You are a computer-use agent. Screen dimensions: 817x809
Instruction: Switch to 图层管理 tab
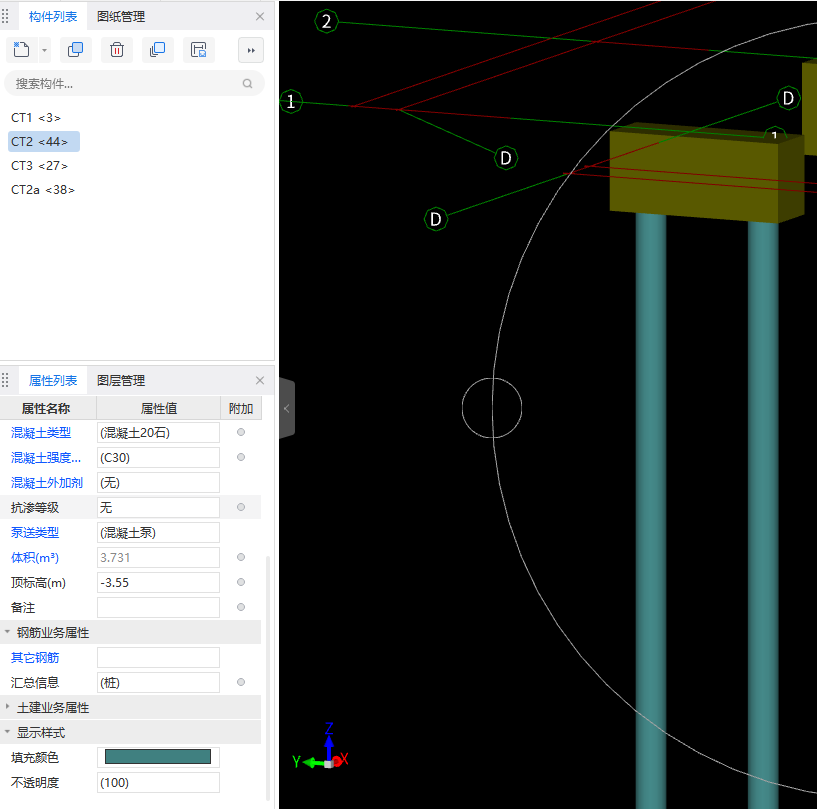pos(121,381)
